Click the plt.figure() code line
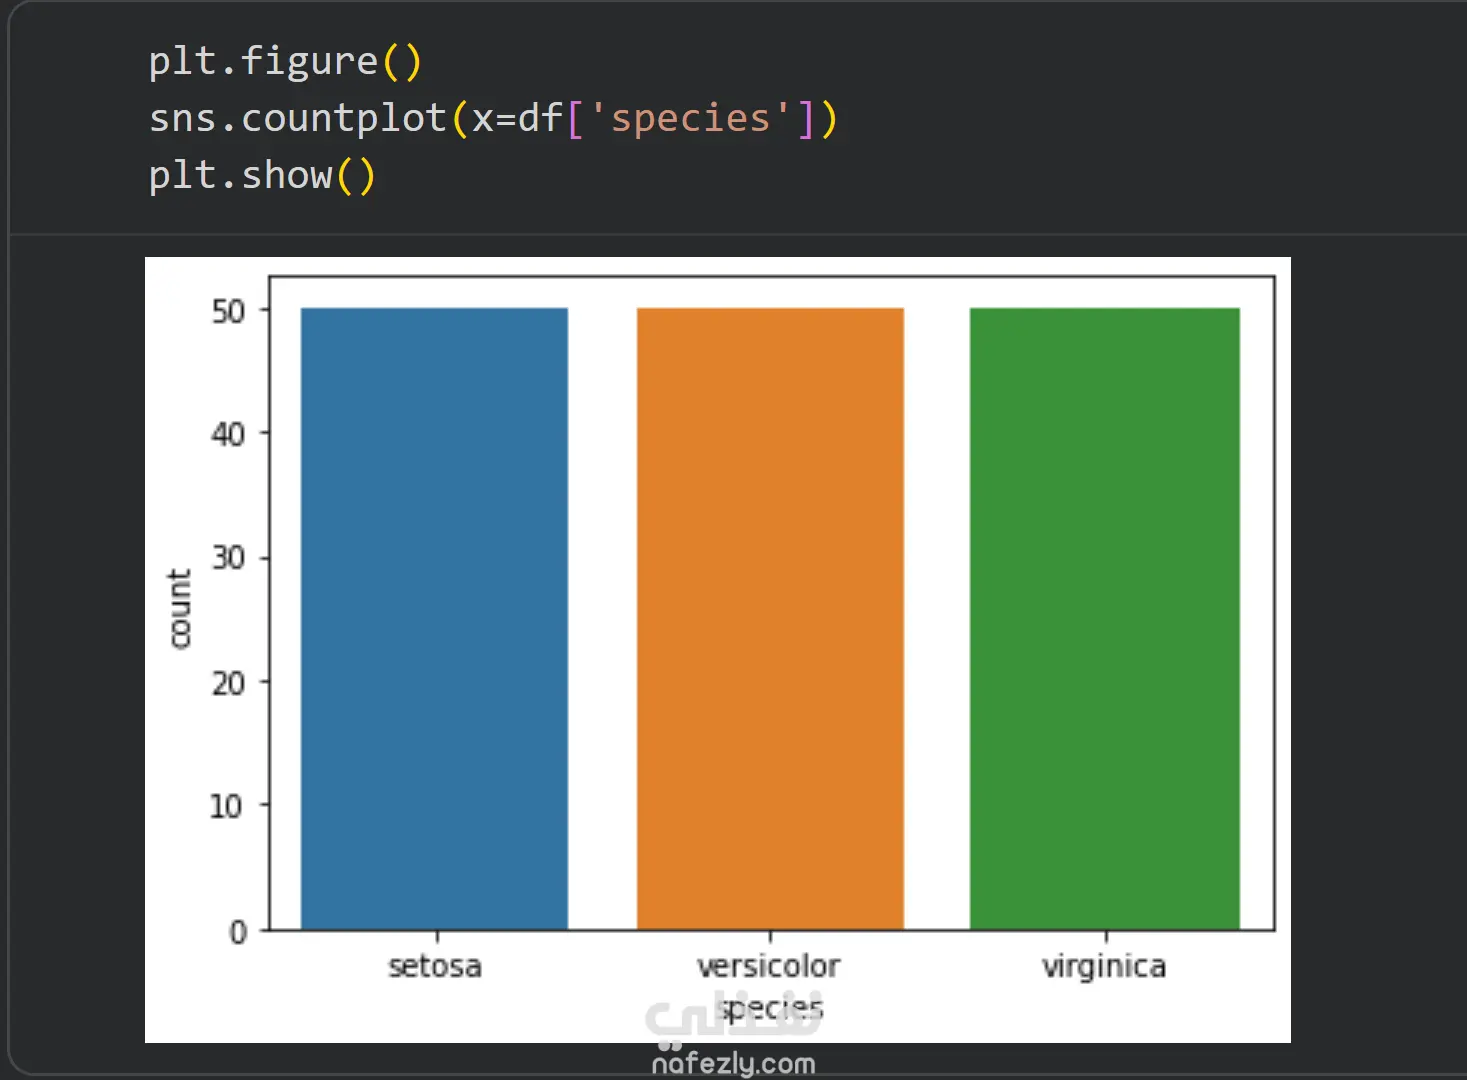The height and width of the screenshot is (1080, 1467). [x=285, y=61]
